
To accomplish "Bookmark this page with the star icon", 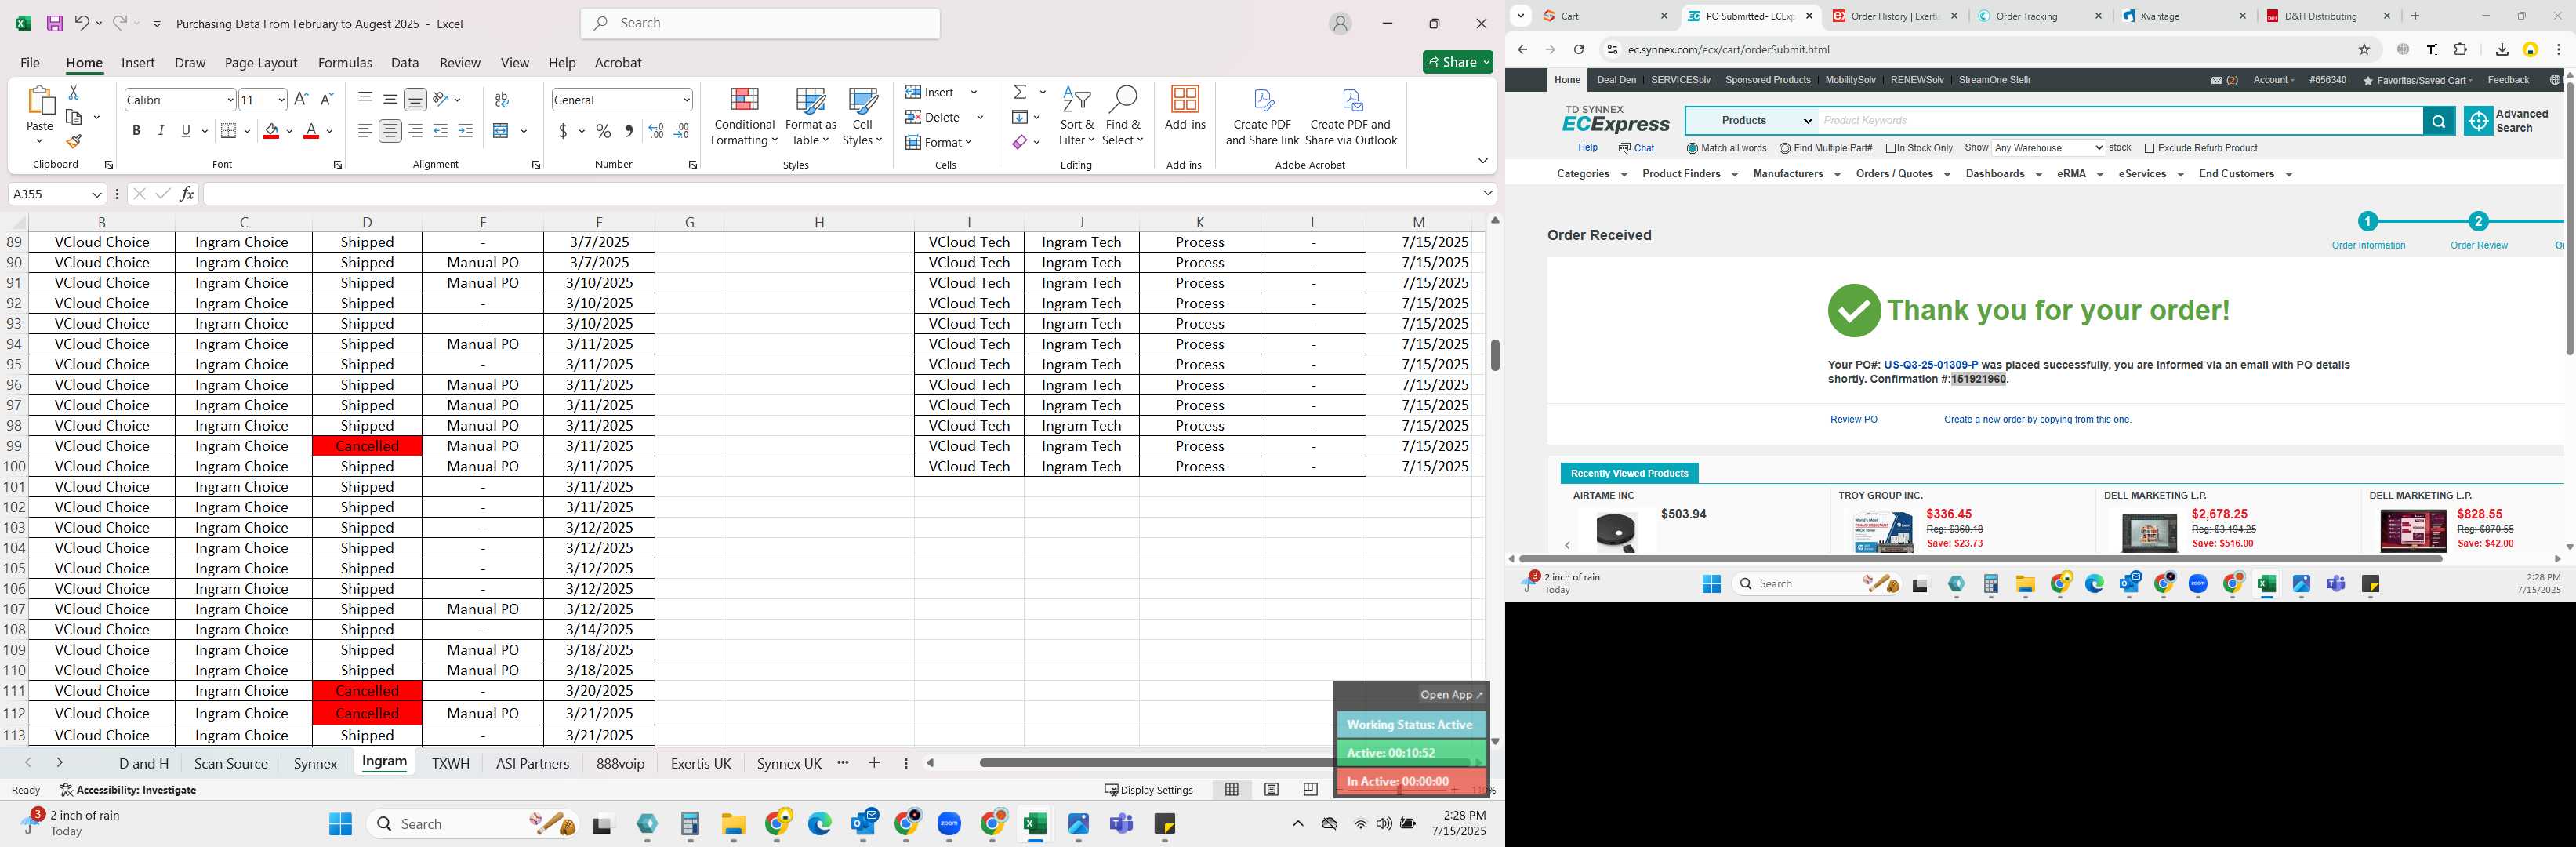I will tap(2364, 49).
